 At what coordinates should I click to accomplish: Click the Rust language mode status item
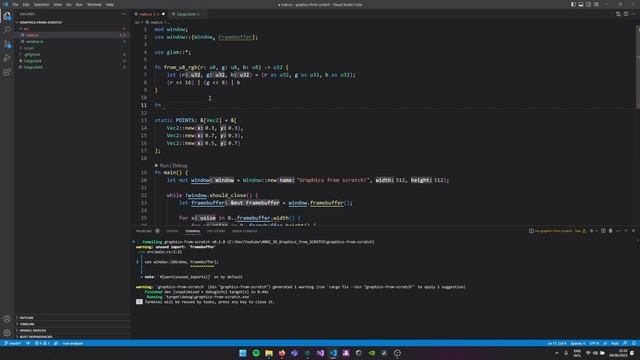(x=615, y=343)
